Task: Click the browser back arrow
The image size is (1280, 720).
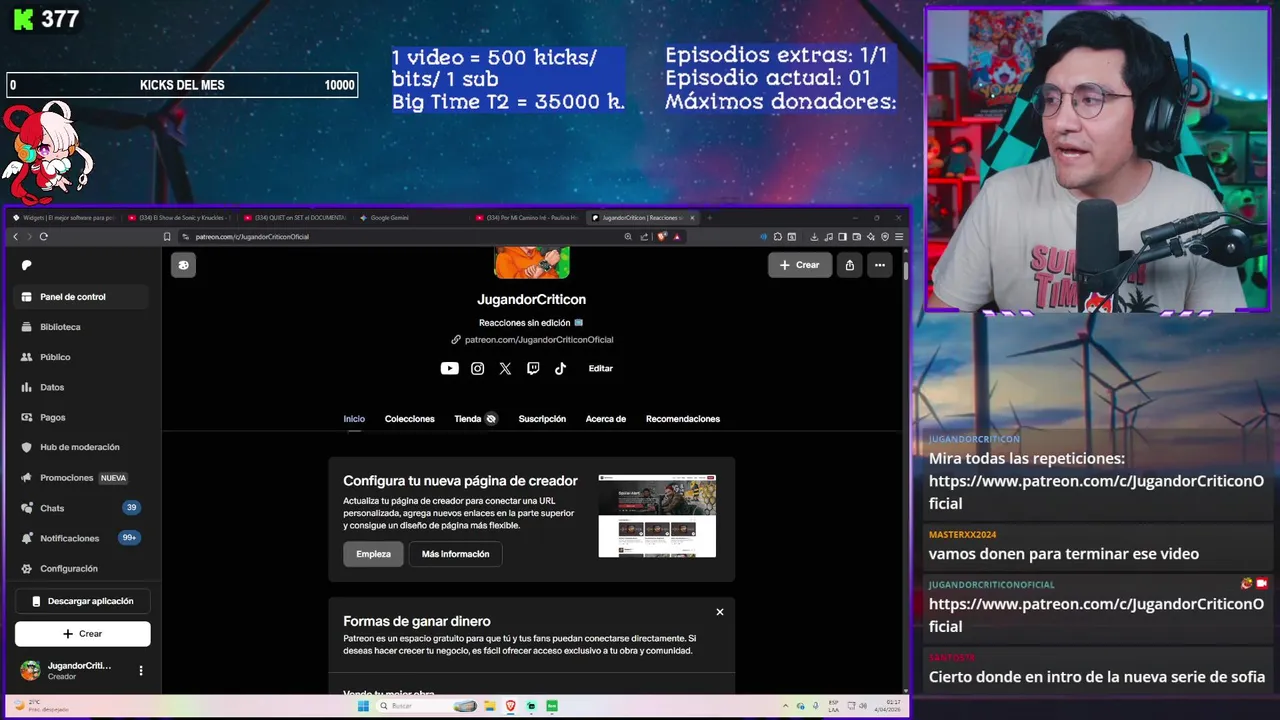Action: pyautogui.click(x=15, y=237)
